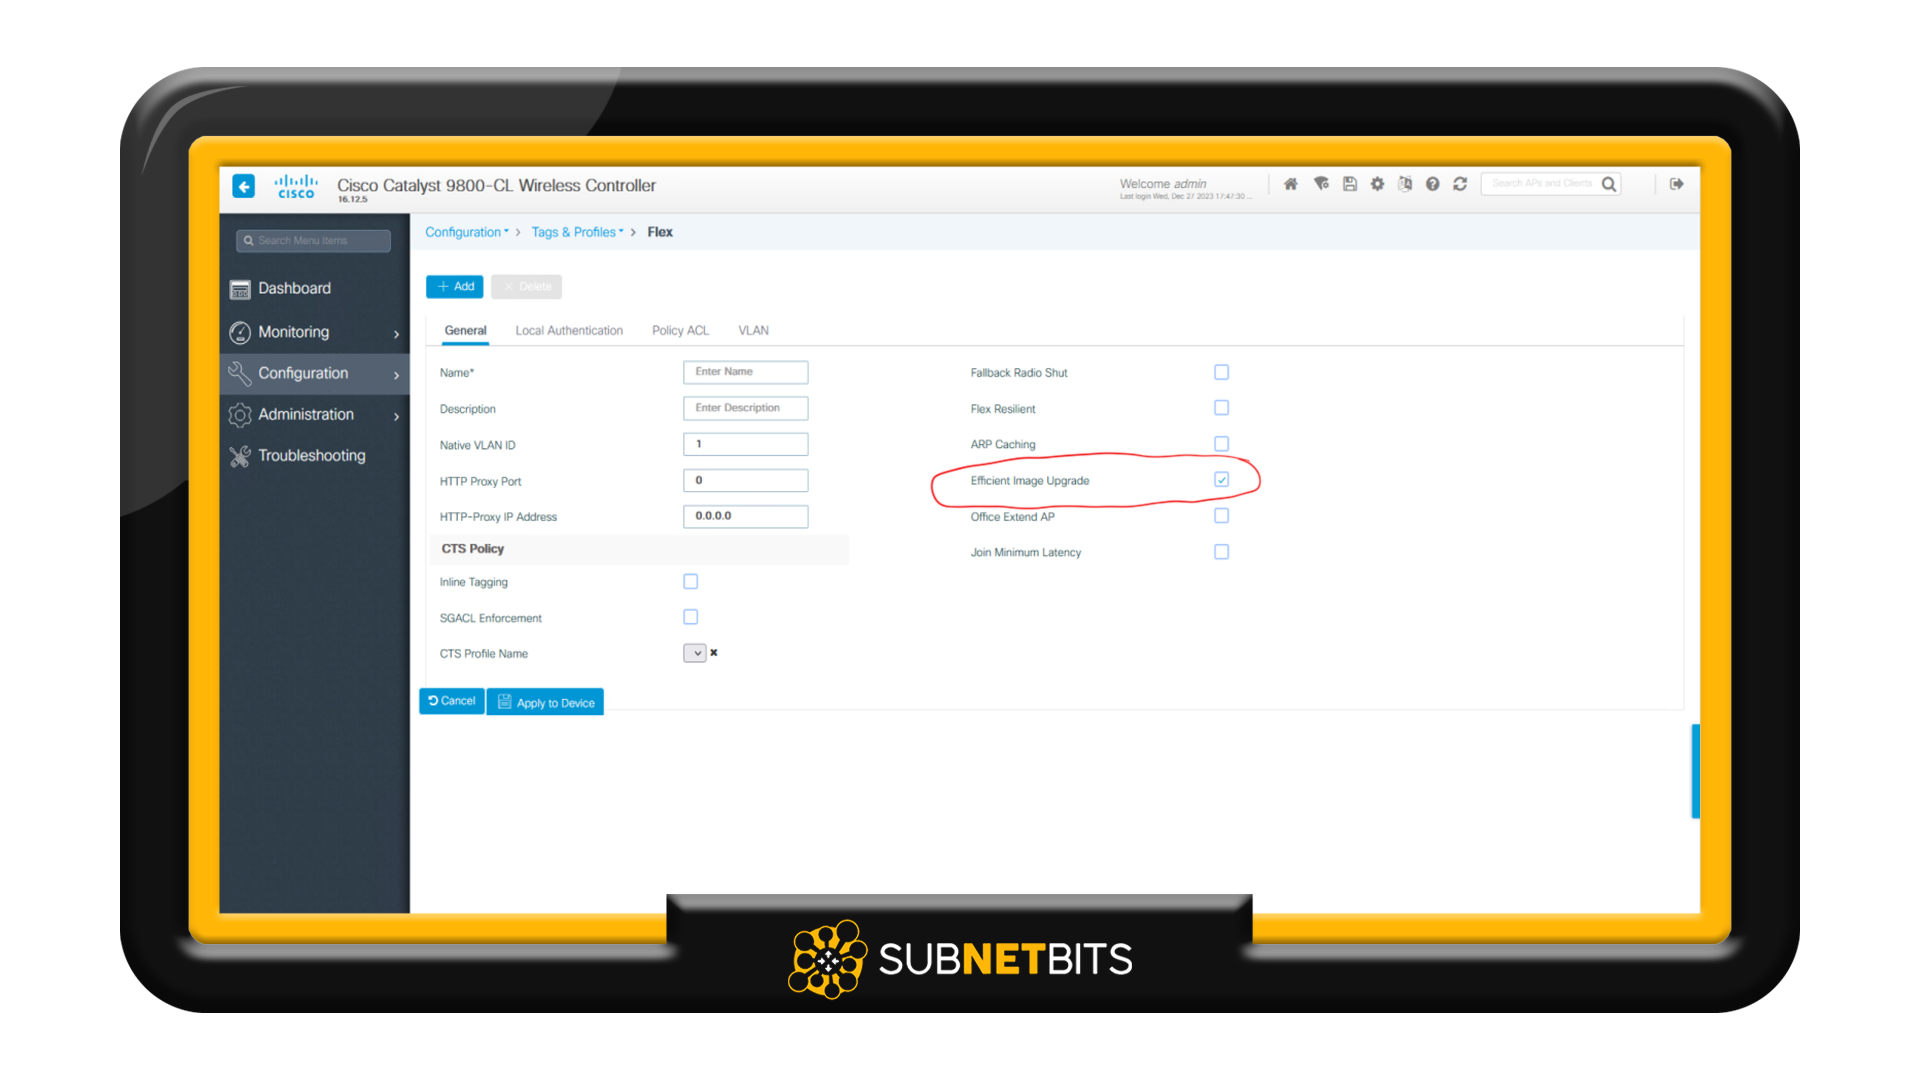Viewport: 1920px width, 1080px height.
Task: Click the logout icon
Action: pos(1677,184)
